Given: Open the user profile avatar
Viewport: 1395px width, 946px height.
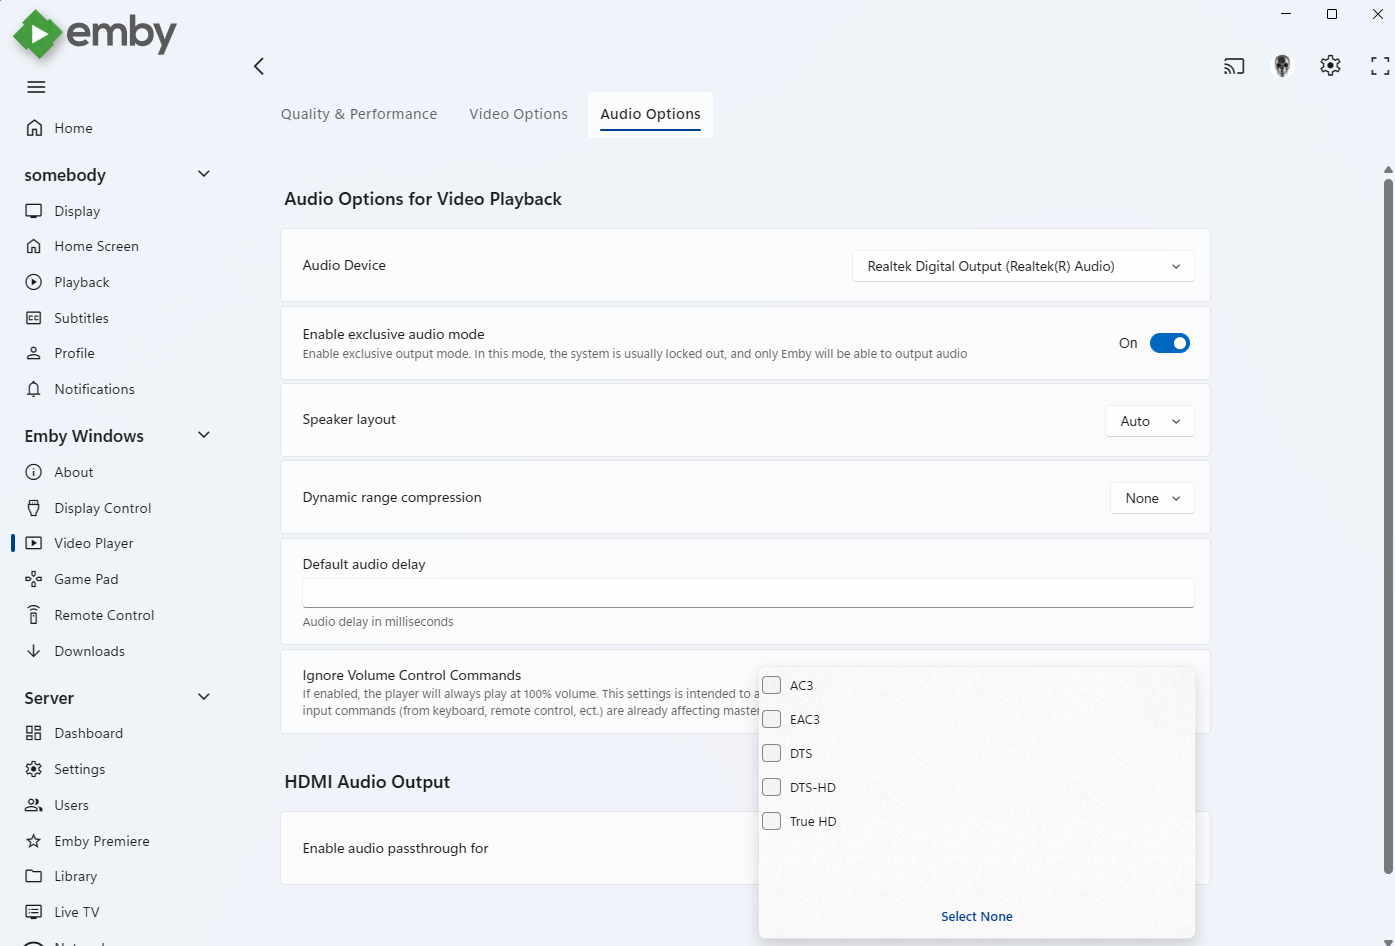Looking at the screenshot, I should 1282,66.
